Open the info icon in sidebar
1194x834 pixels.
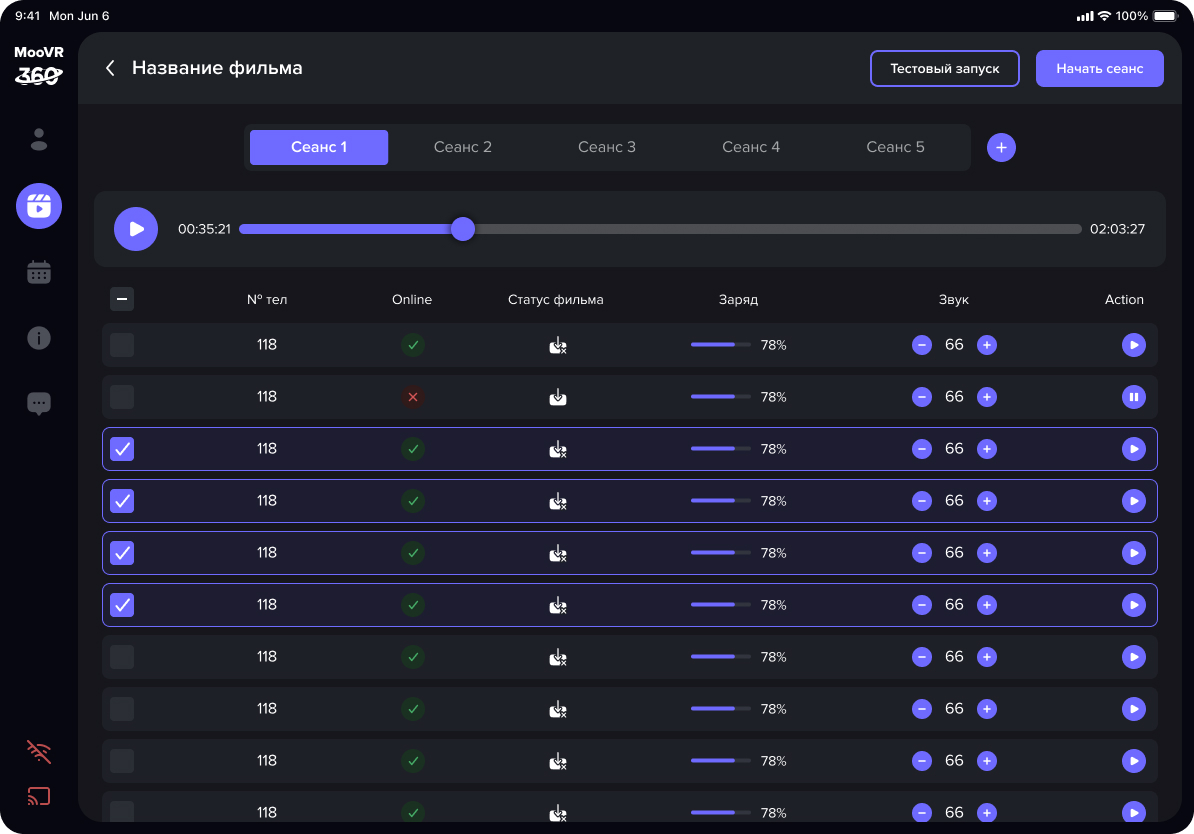(39, 338)
